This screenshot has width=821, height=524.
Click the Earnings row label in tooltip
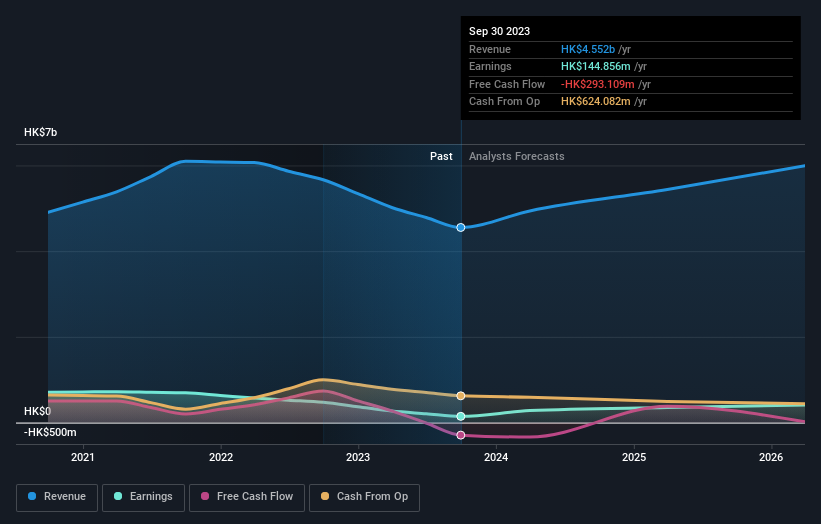click(490, 66)
